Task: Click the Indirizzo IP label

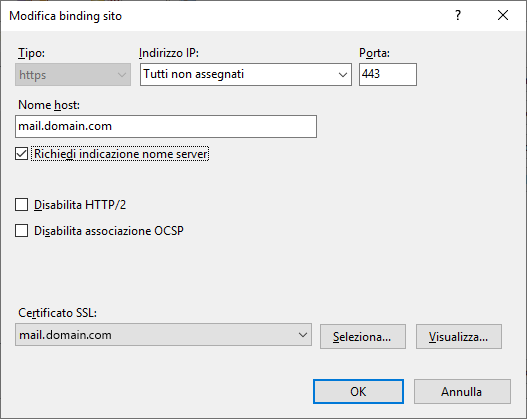Action: pyautogui.click(x=169, y=53)
